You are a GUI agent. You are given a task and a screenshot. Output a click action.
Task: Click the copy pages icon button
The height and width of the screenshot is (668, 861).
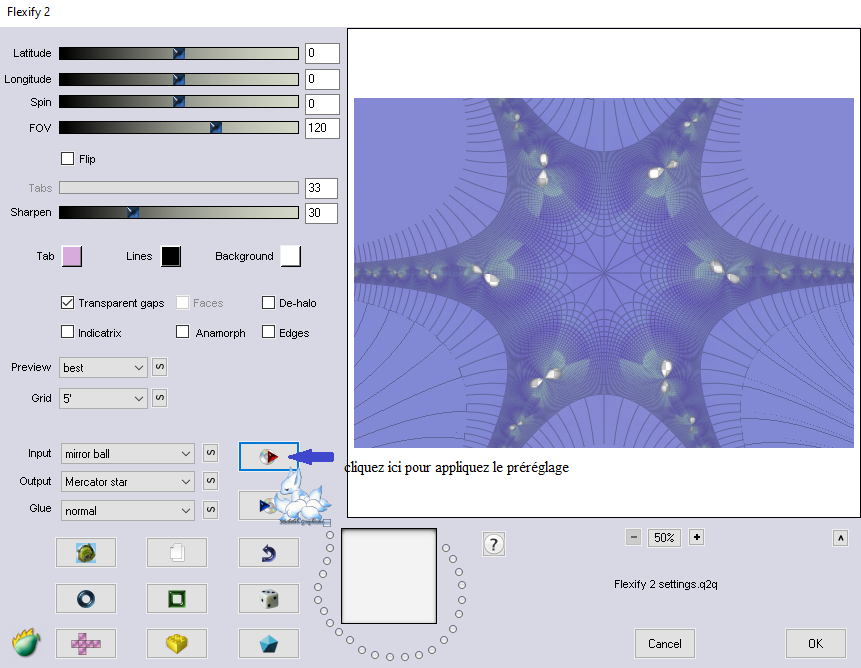point(177,552)
